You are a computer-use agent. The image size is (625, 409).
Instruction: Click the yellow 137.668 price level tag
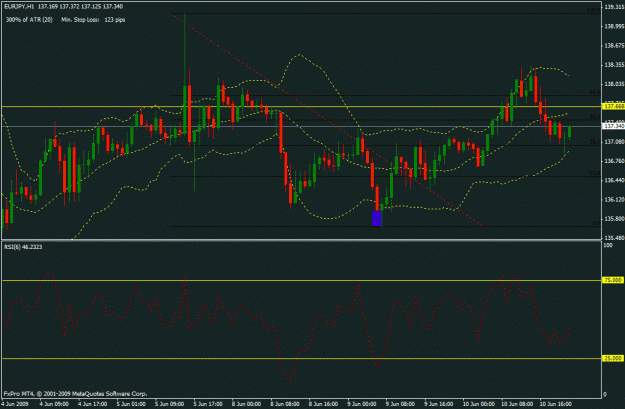[614, 106]
